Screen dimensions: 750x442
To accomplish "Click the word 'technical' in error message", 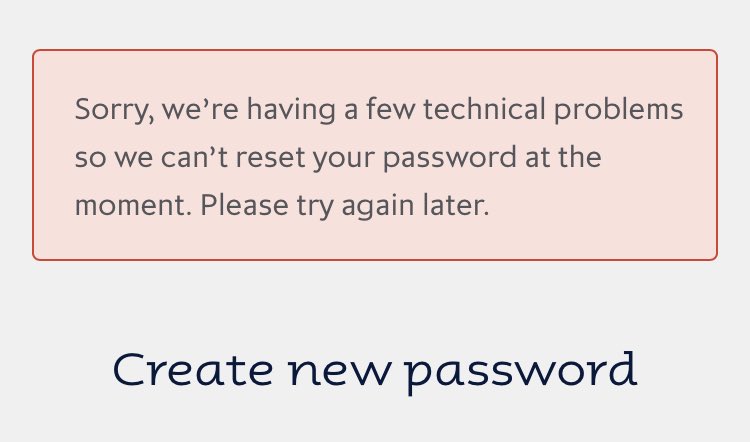I will pos(484,109).
